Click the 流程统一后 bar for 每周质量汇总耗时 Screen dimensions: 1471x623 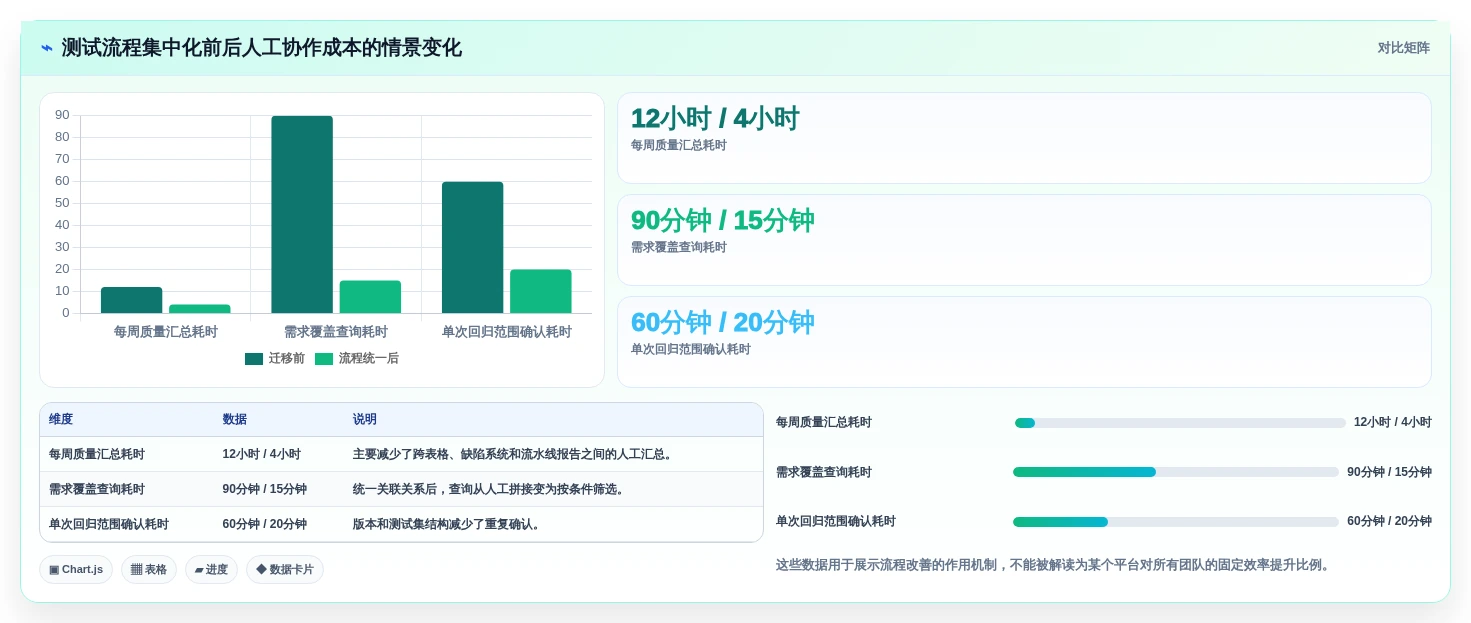tap(200, 309)
